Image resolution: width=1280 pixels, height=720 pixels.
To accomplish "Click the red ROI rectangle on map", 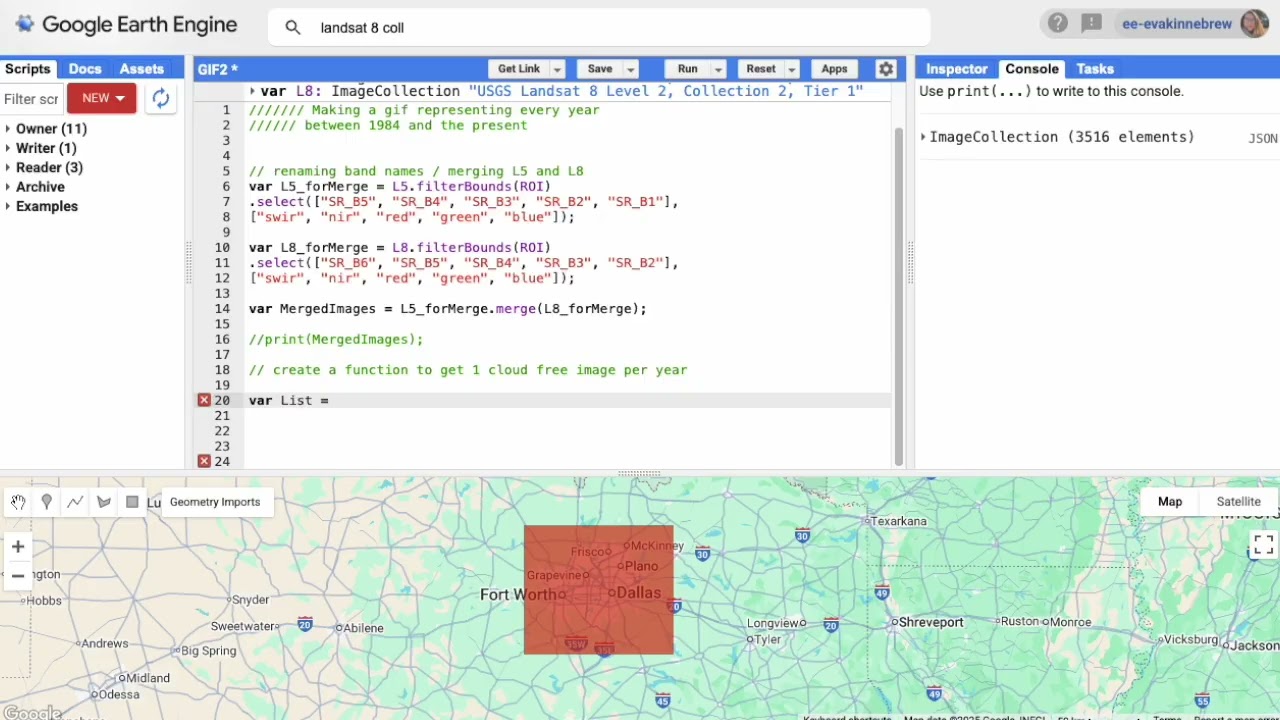I will point(599,590).
